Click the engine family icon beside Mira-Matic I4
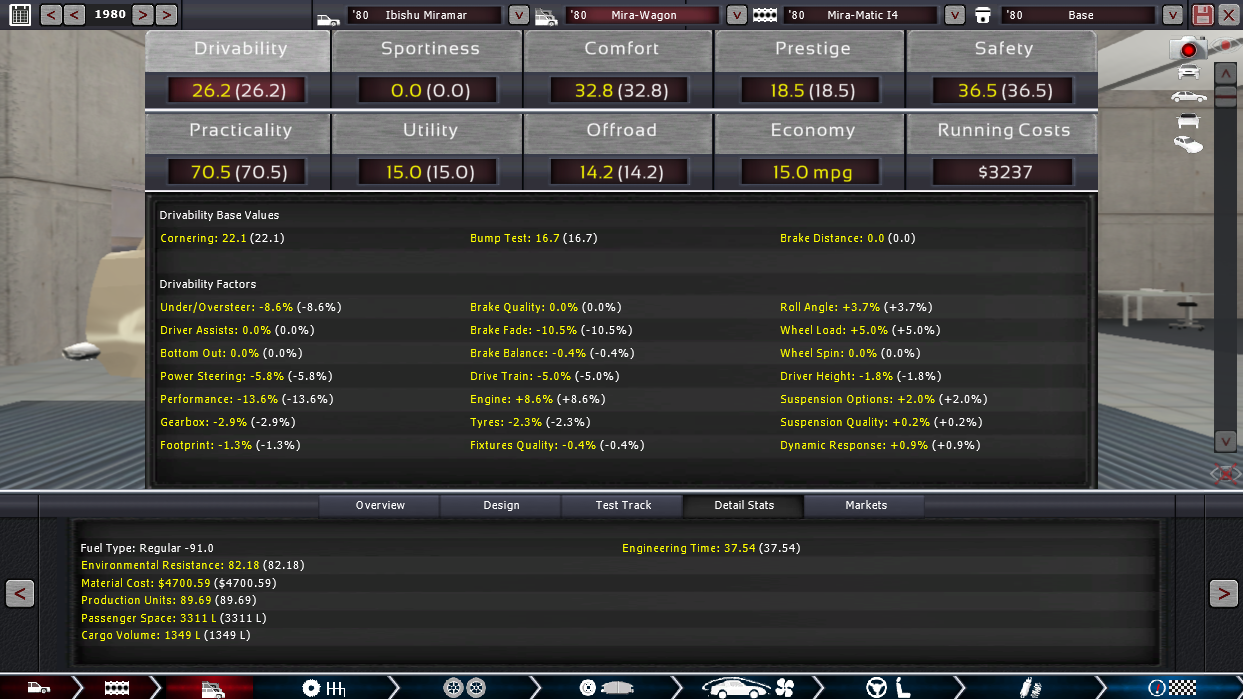This screenshot has height=699, width=1243. point(765,17)
